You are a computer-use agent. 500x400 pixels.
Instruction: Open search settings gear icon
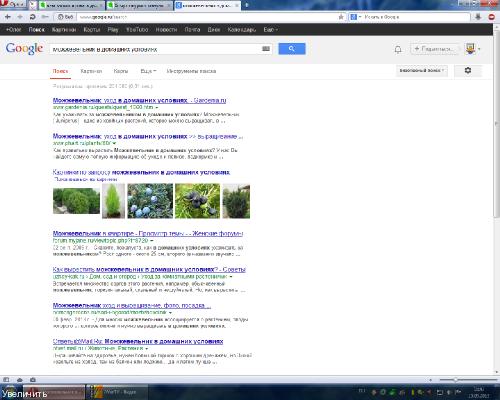click(x=468, y=71)
